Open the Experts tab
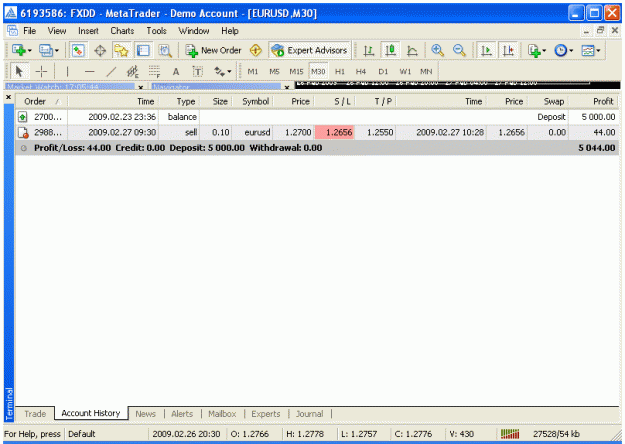This screenshot has width=625, height=444. click(x=265, y=414)
